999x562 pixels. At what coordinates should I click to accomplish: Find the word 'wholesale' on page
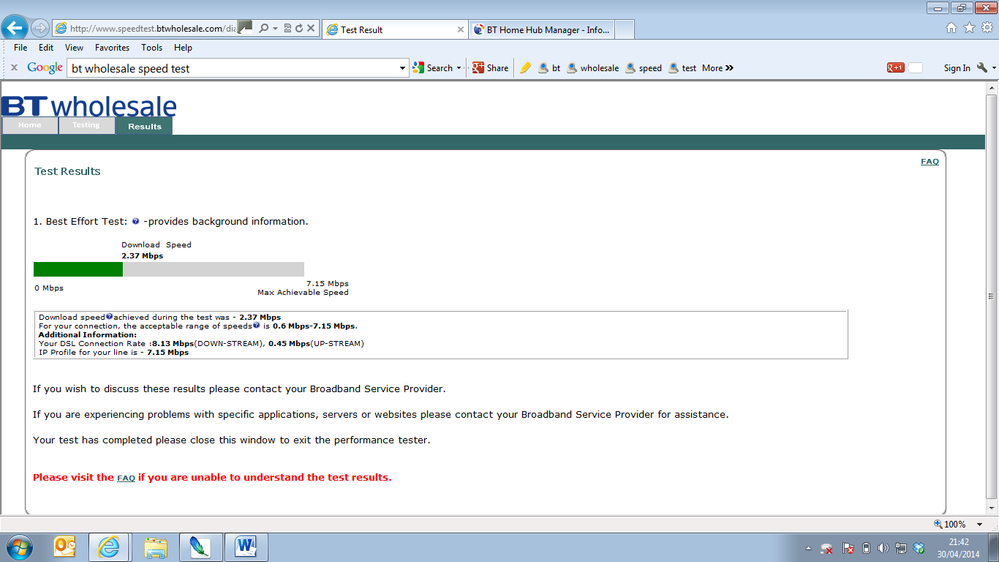(593, 68)
